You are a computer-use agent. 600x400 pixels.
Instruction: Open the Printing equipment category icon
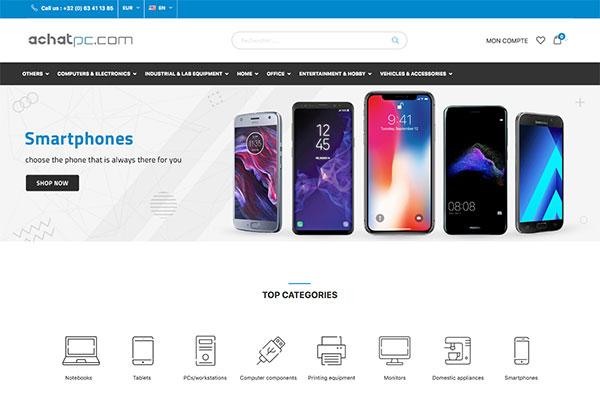pyautogui.click(x=331, y=350)
